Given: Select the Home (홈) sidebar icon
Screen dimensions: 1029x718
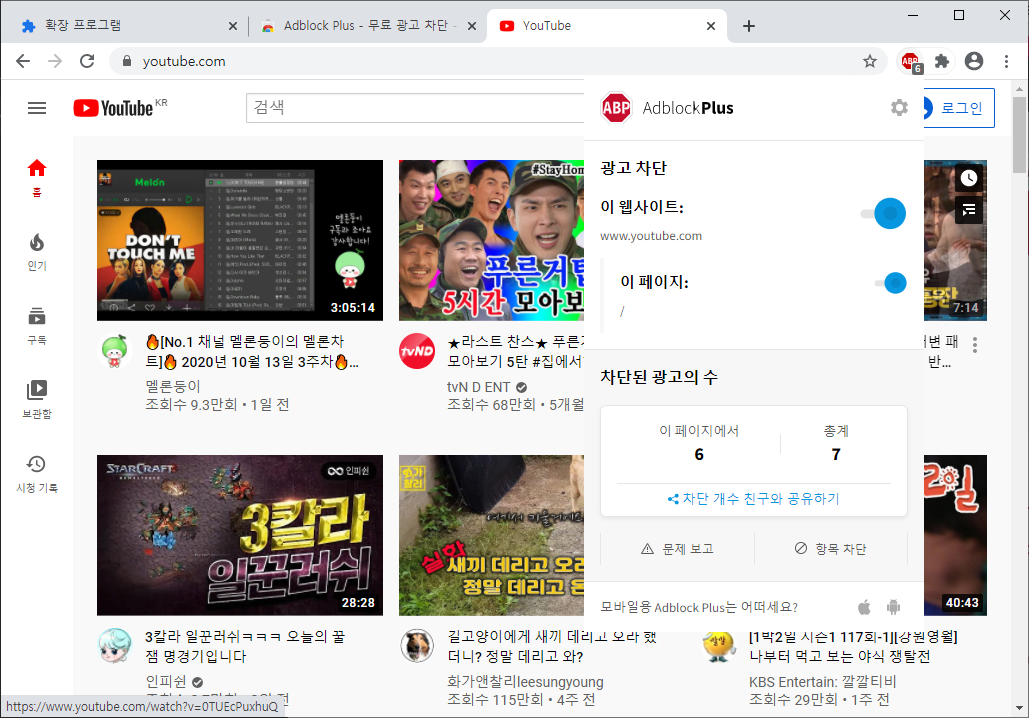Looking at the screenshot, I should [37, 177].
